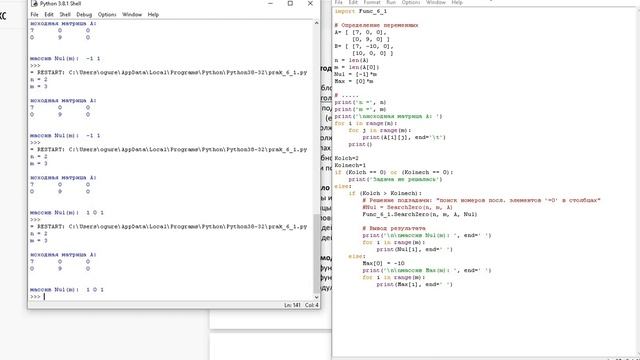
Task: Click the print('n =', n) line
Action: pos(360,102)
